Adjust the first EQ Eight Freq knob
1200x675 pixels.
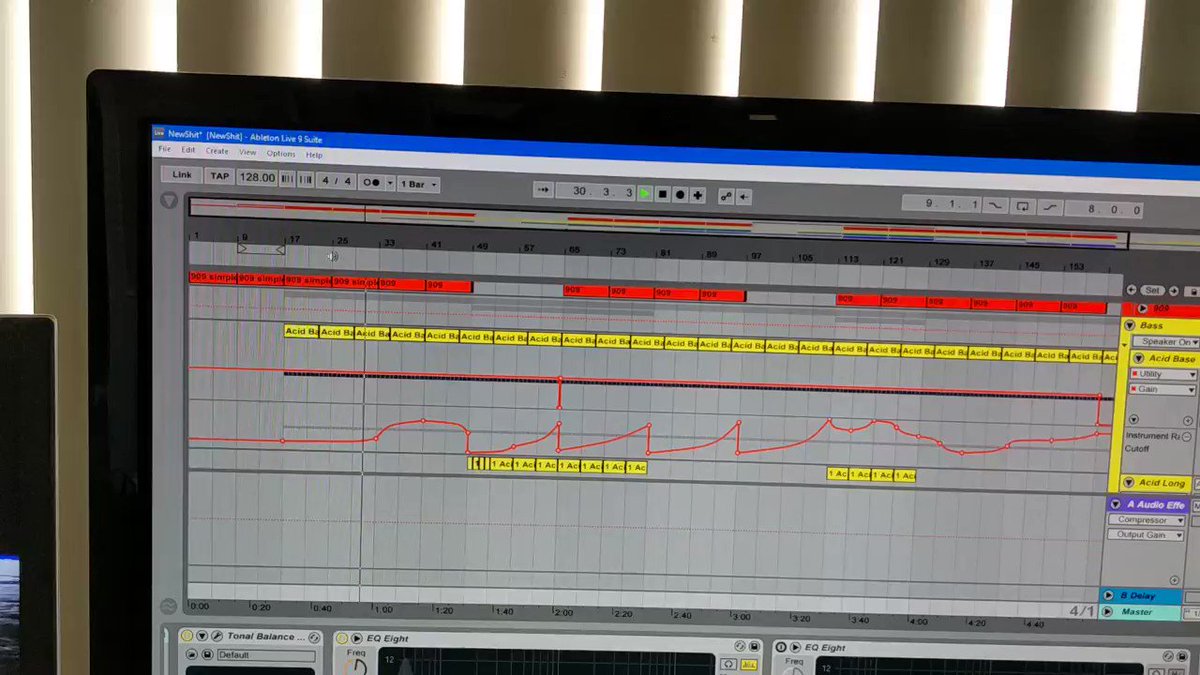coord(356,667)
